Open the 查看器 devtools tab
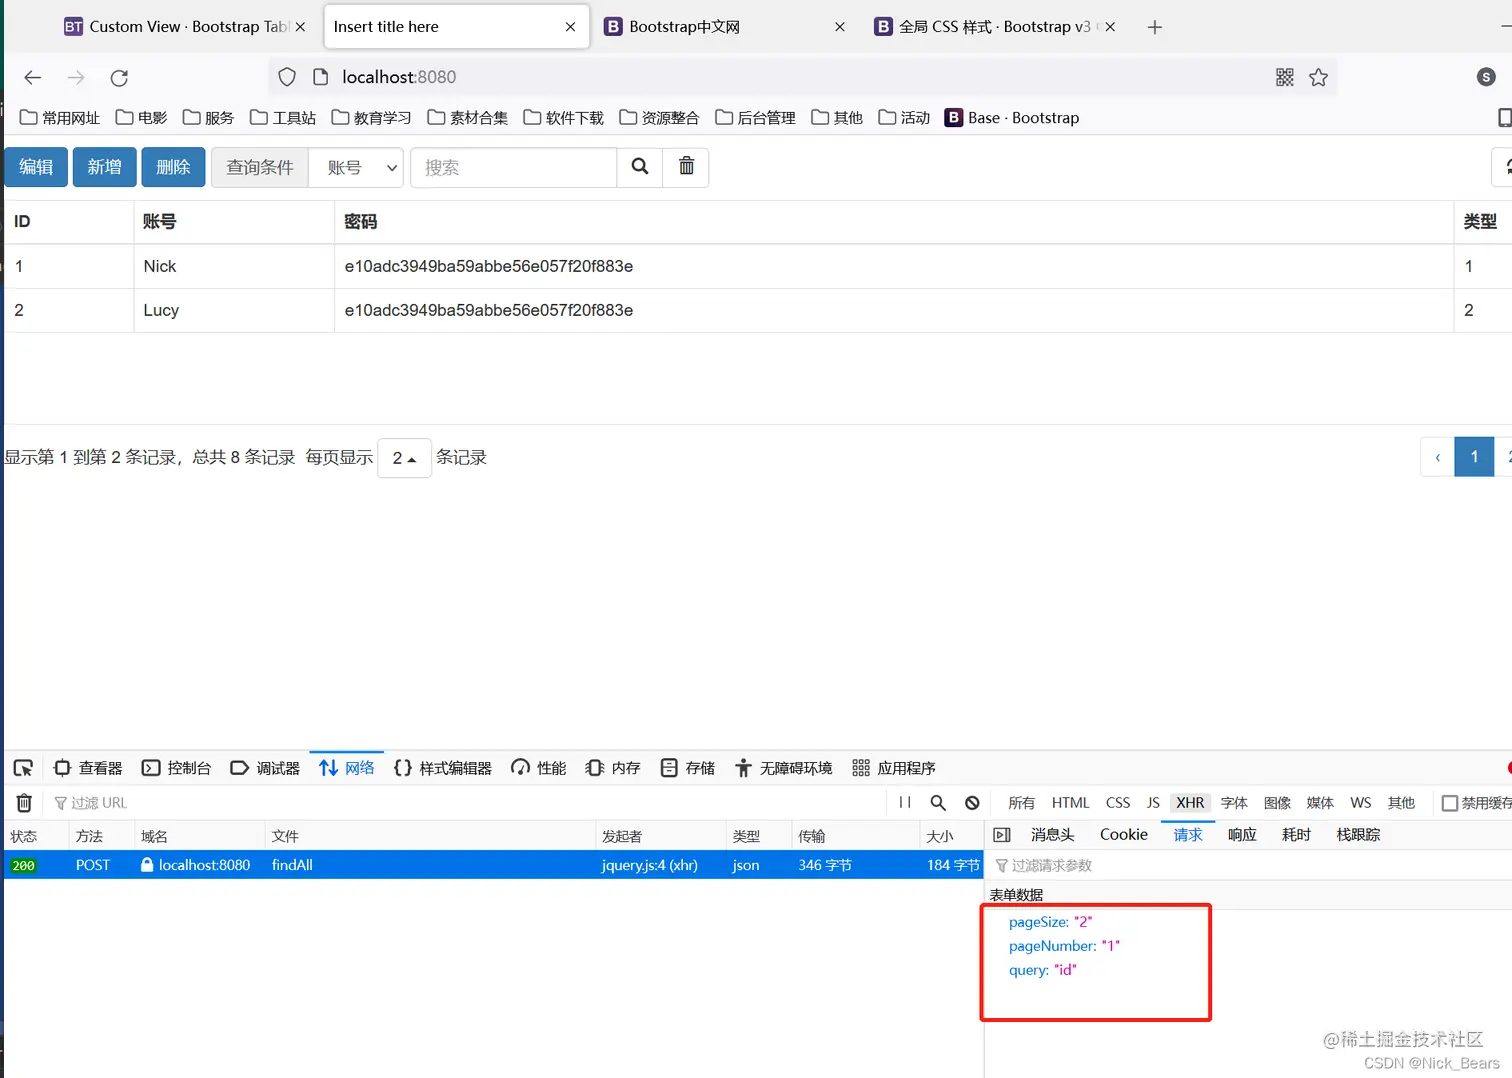Viewport: 1512px width, 1078px height. pos(88,768)
